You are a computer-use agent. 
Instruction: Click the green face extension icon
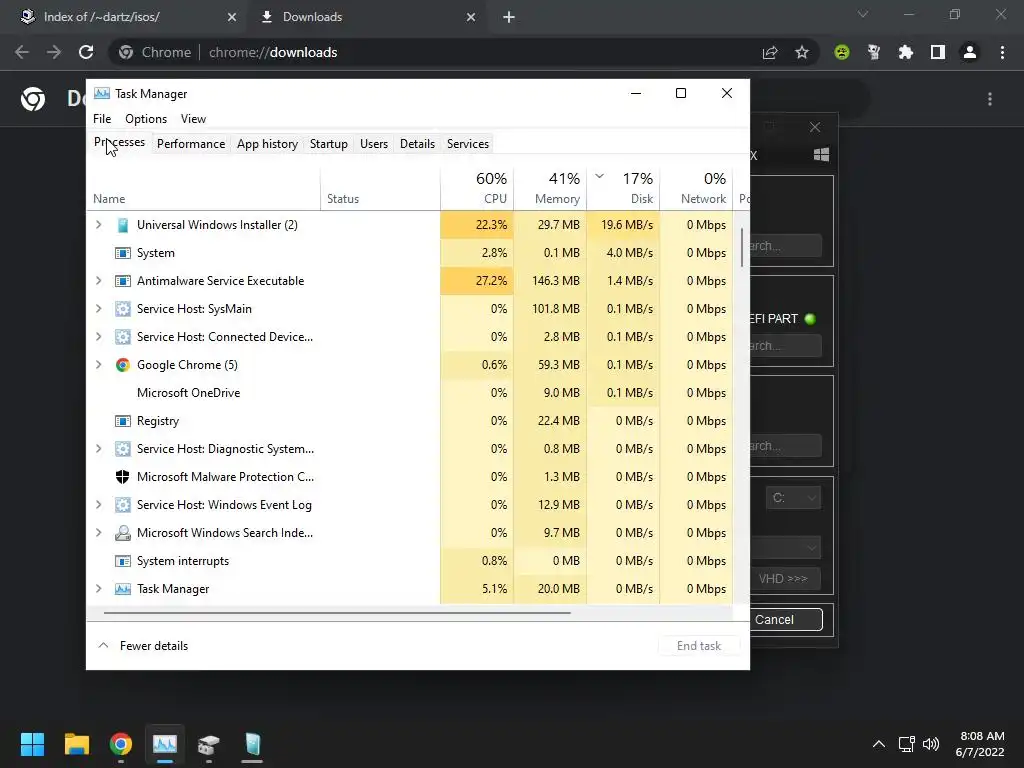[x=842, y=52]
